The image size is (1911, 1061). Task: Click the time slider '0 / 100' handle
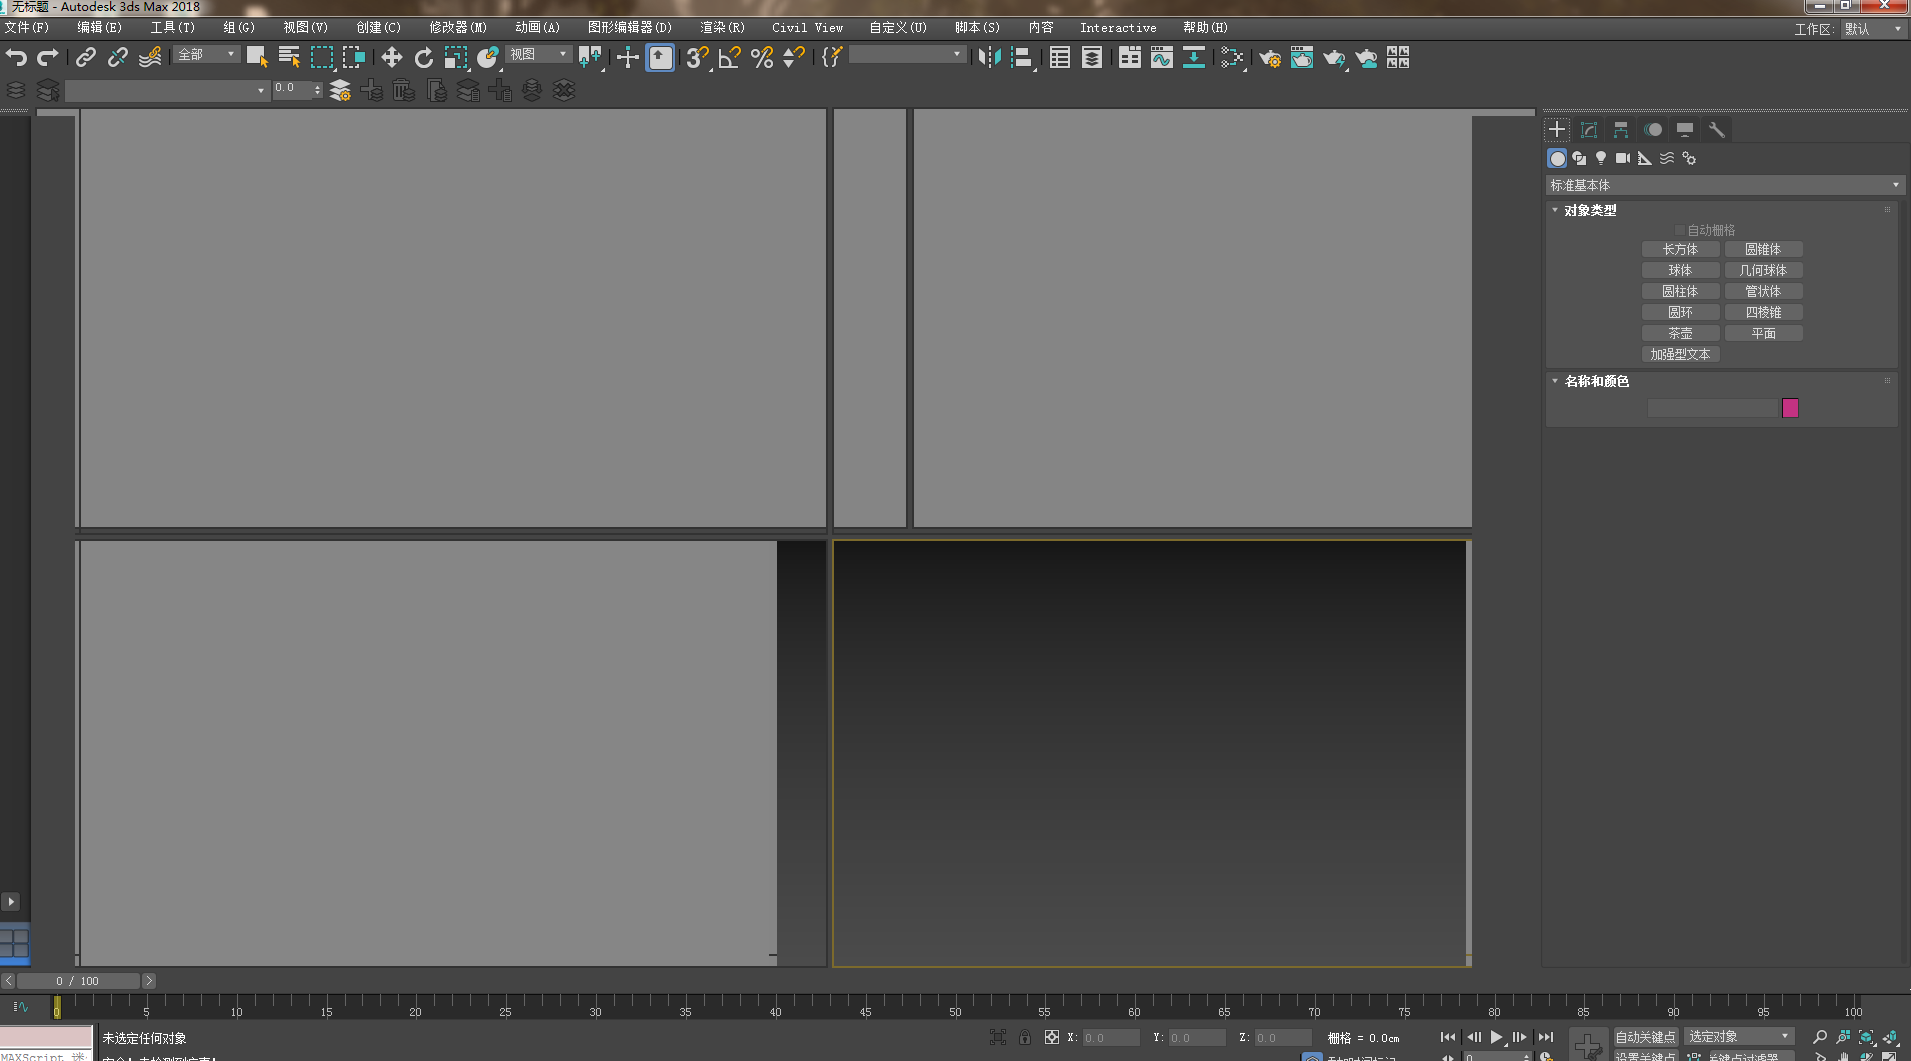tap(78, 981)
